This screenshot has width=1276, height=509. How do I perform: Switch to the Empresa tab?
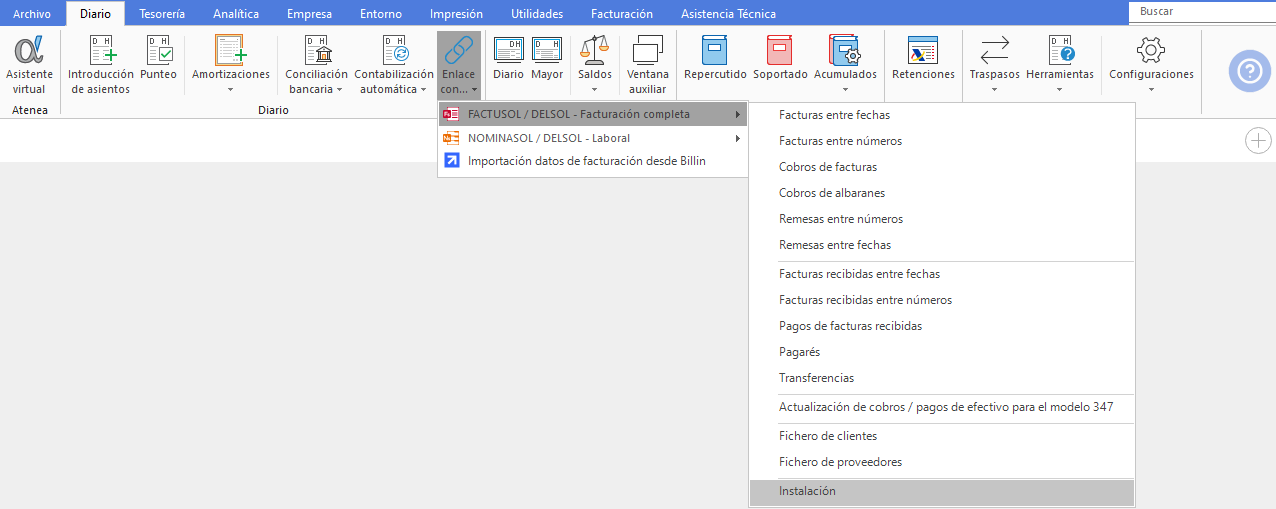tap(309, 14)
